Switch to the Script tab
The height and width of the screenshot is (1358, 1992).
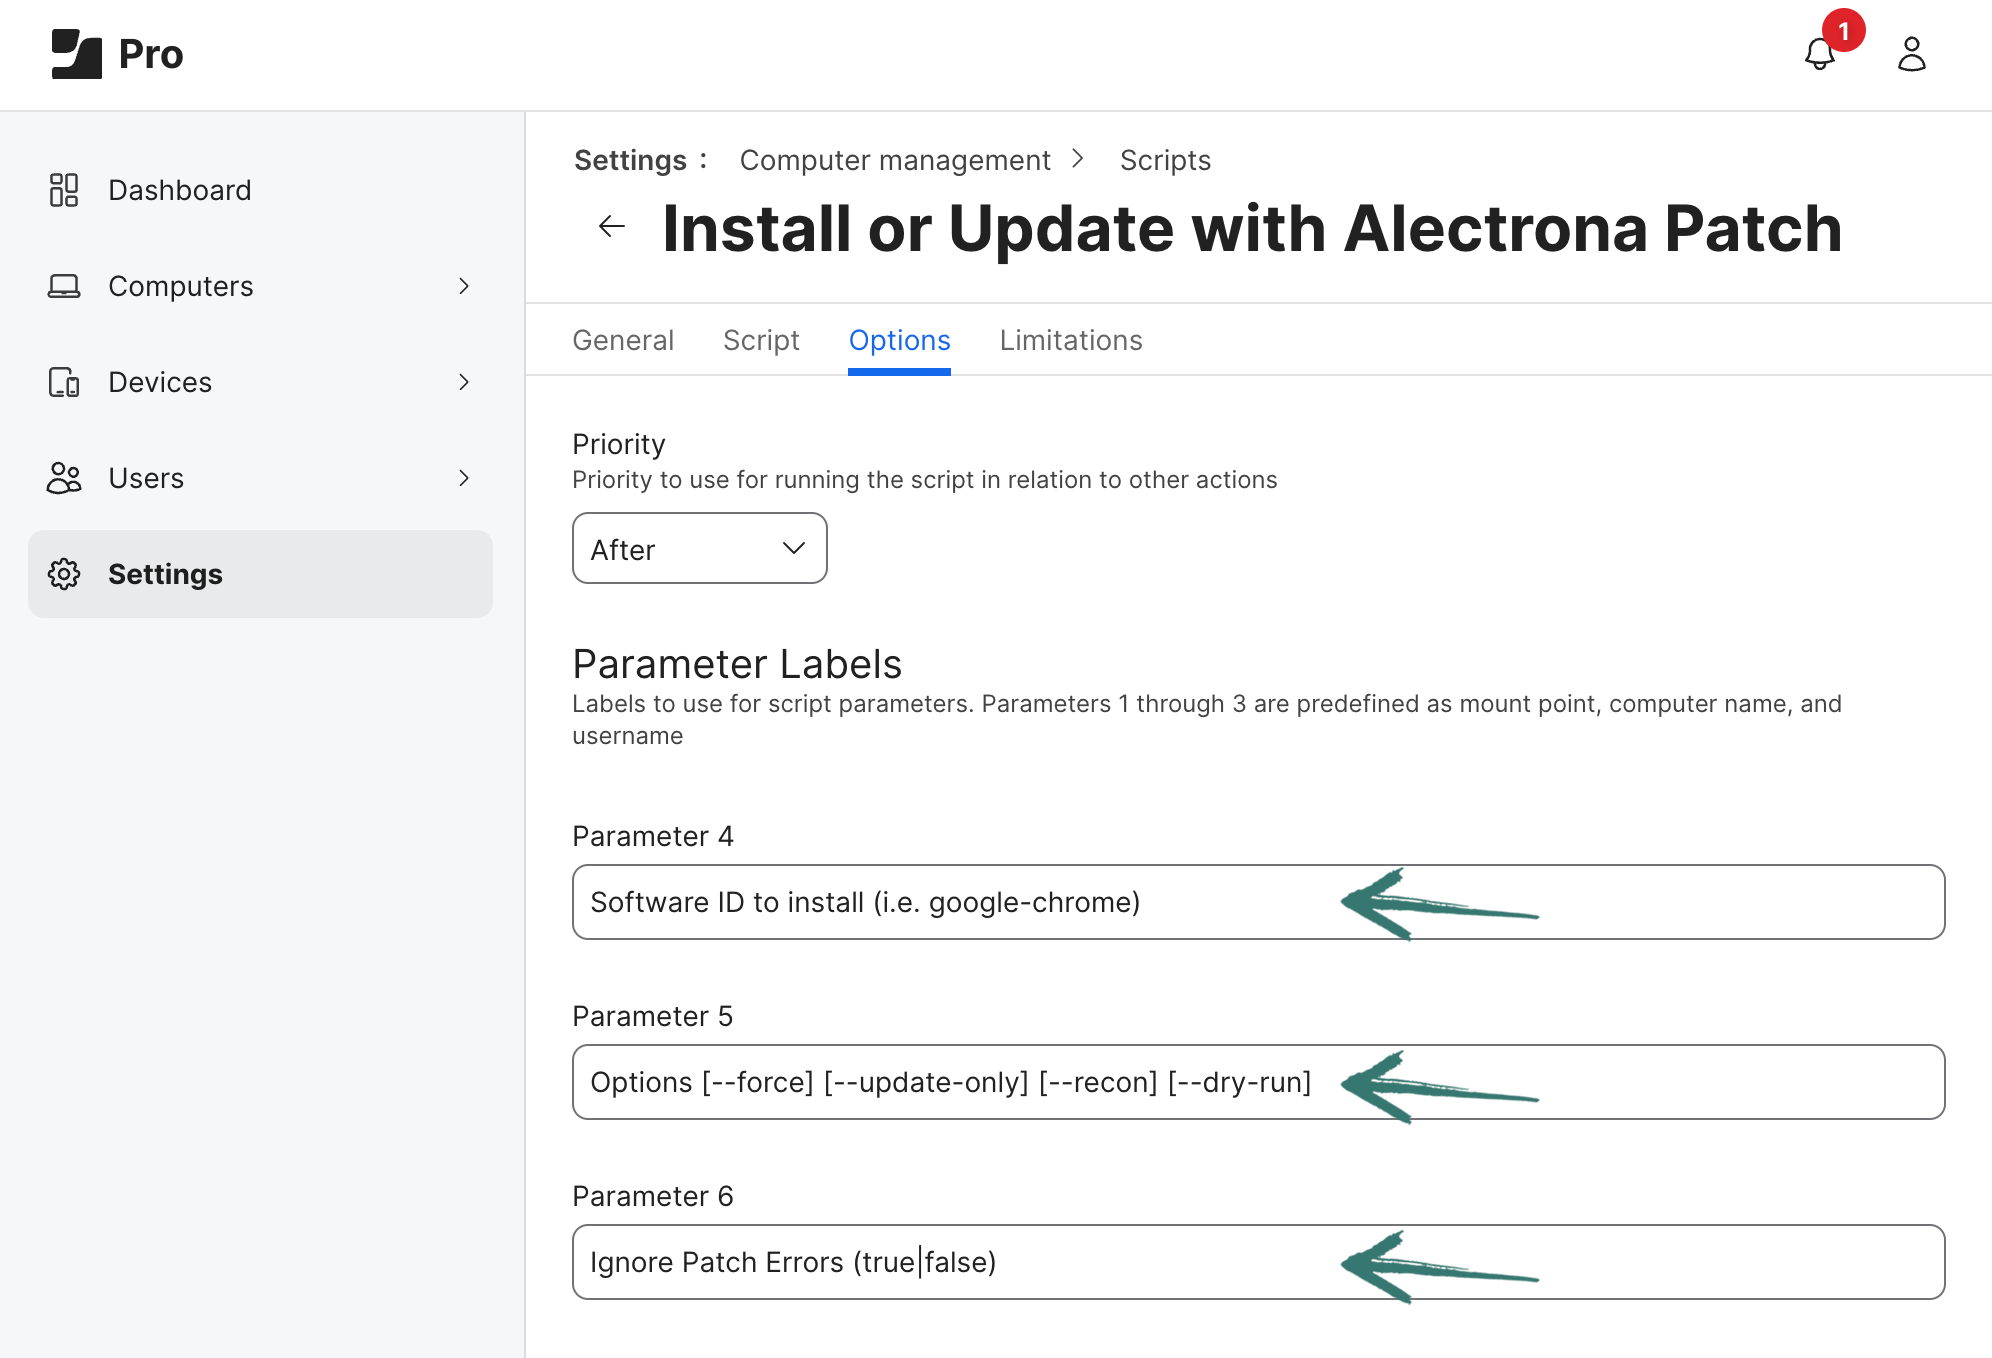click(761, 340)
